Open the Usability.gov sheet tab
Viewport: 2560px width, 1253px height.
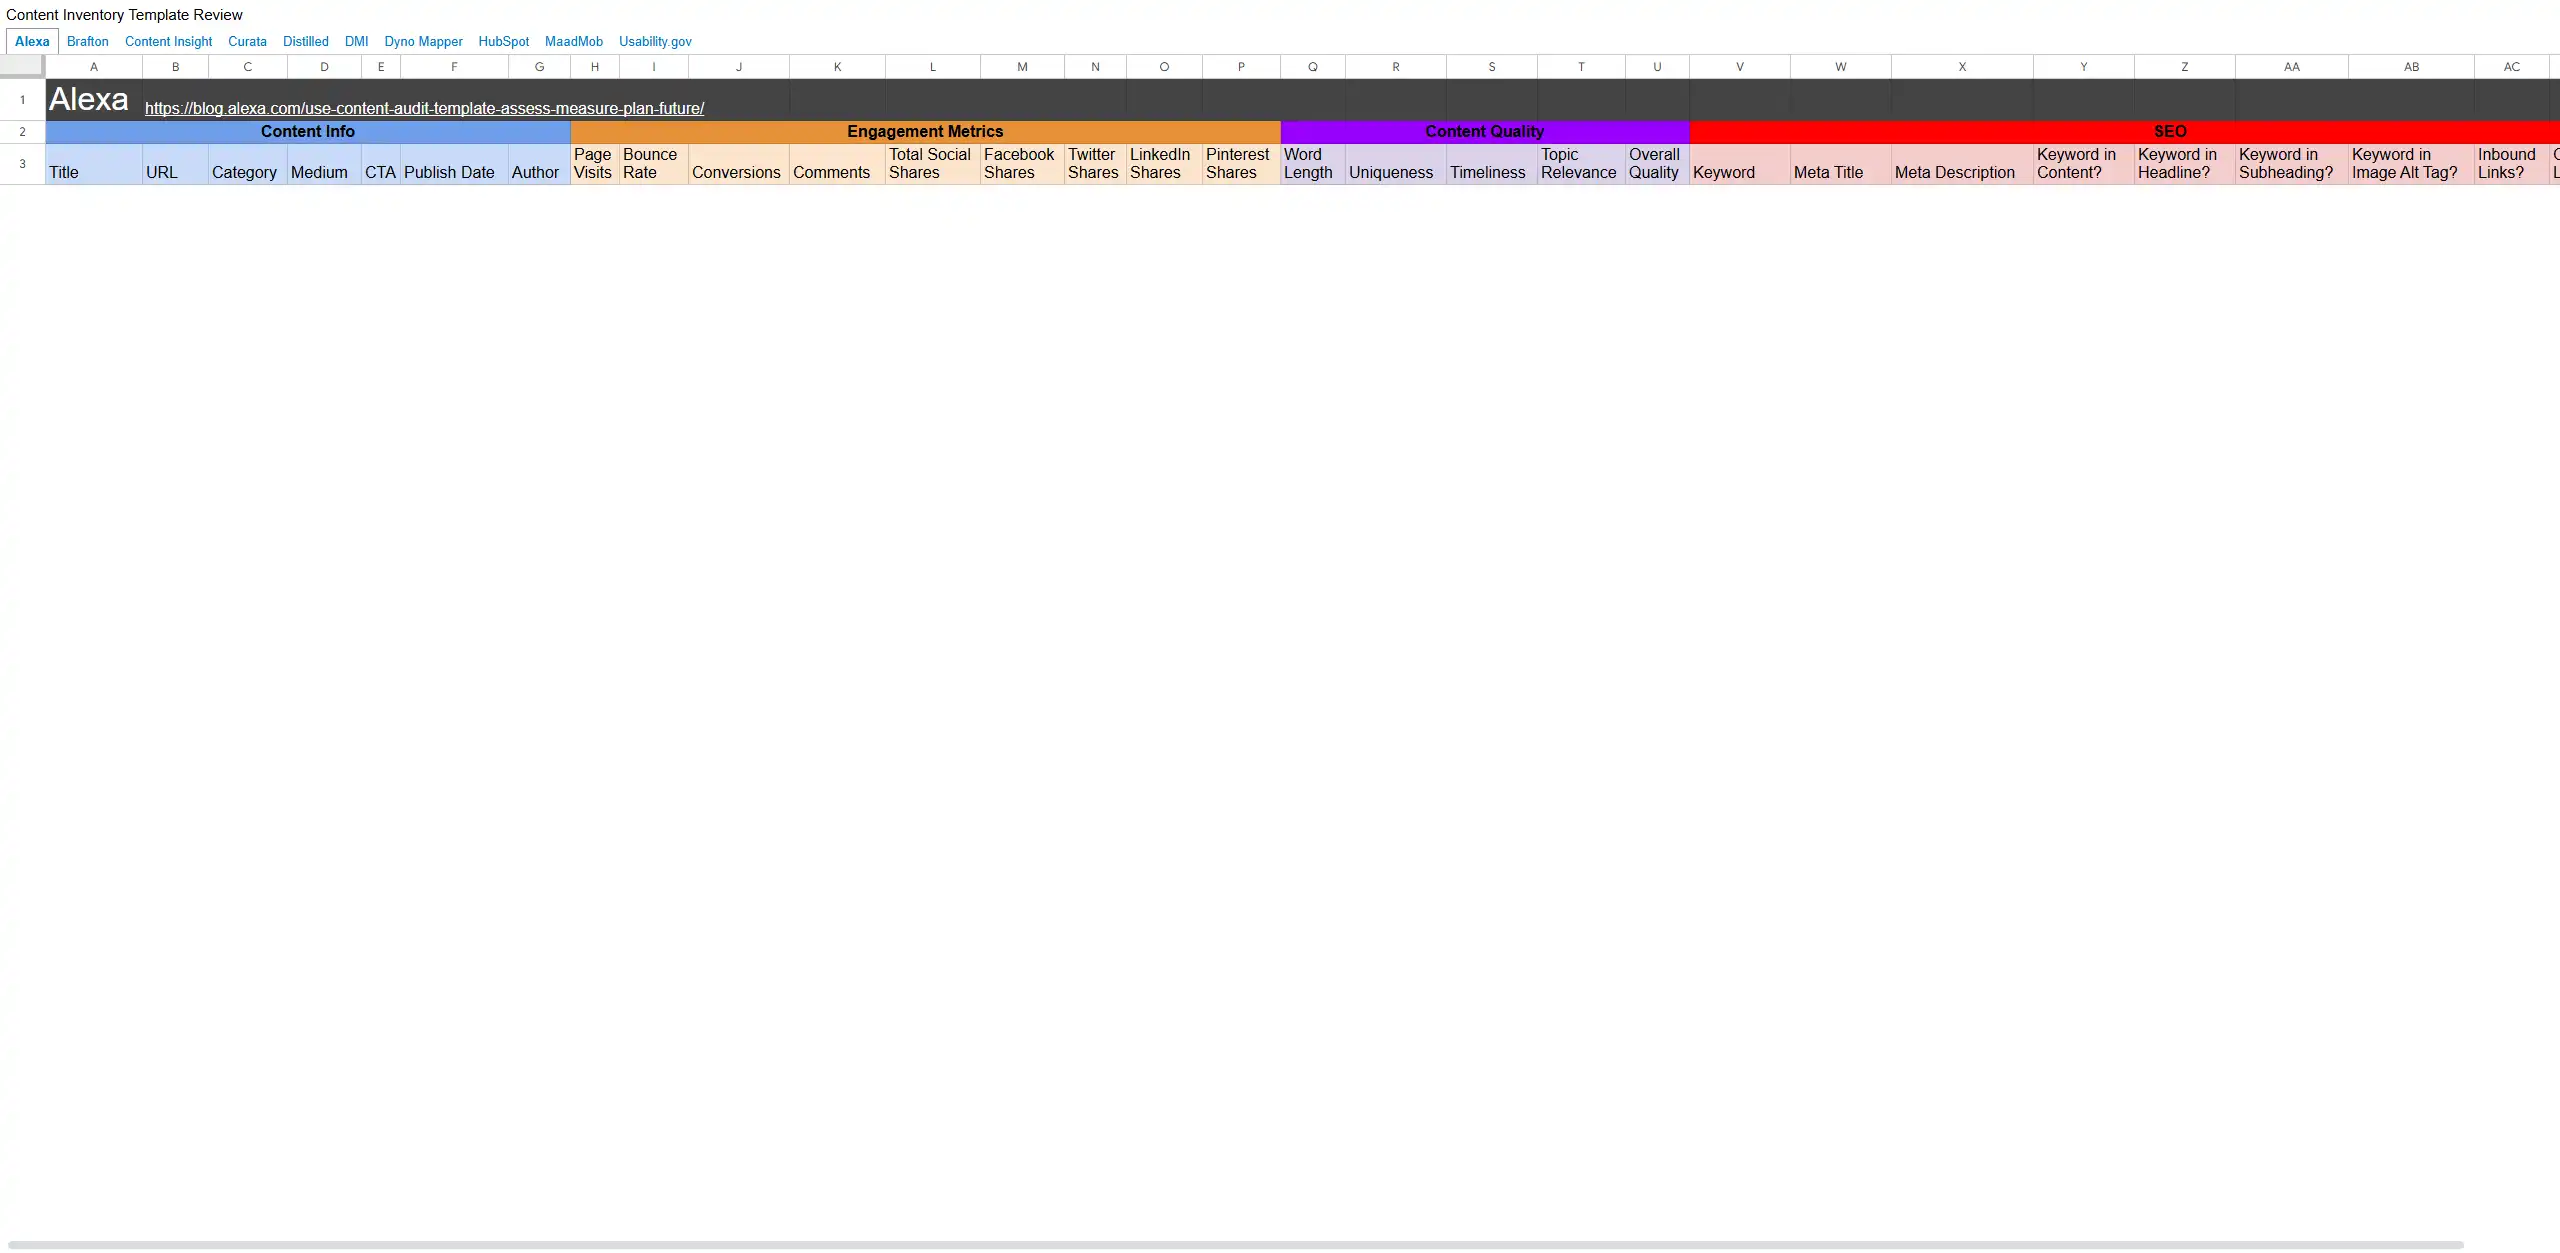tap(655, 41)
